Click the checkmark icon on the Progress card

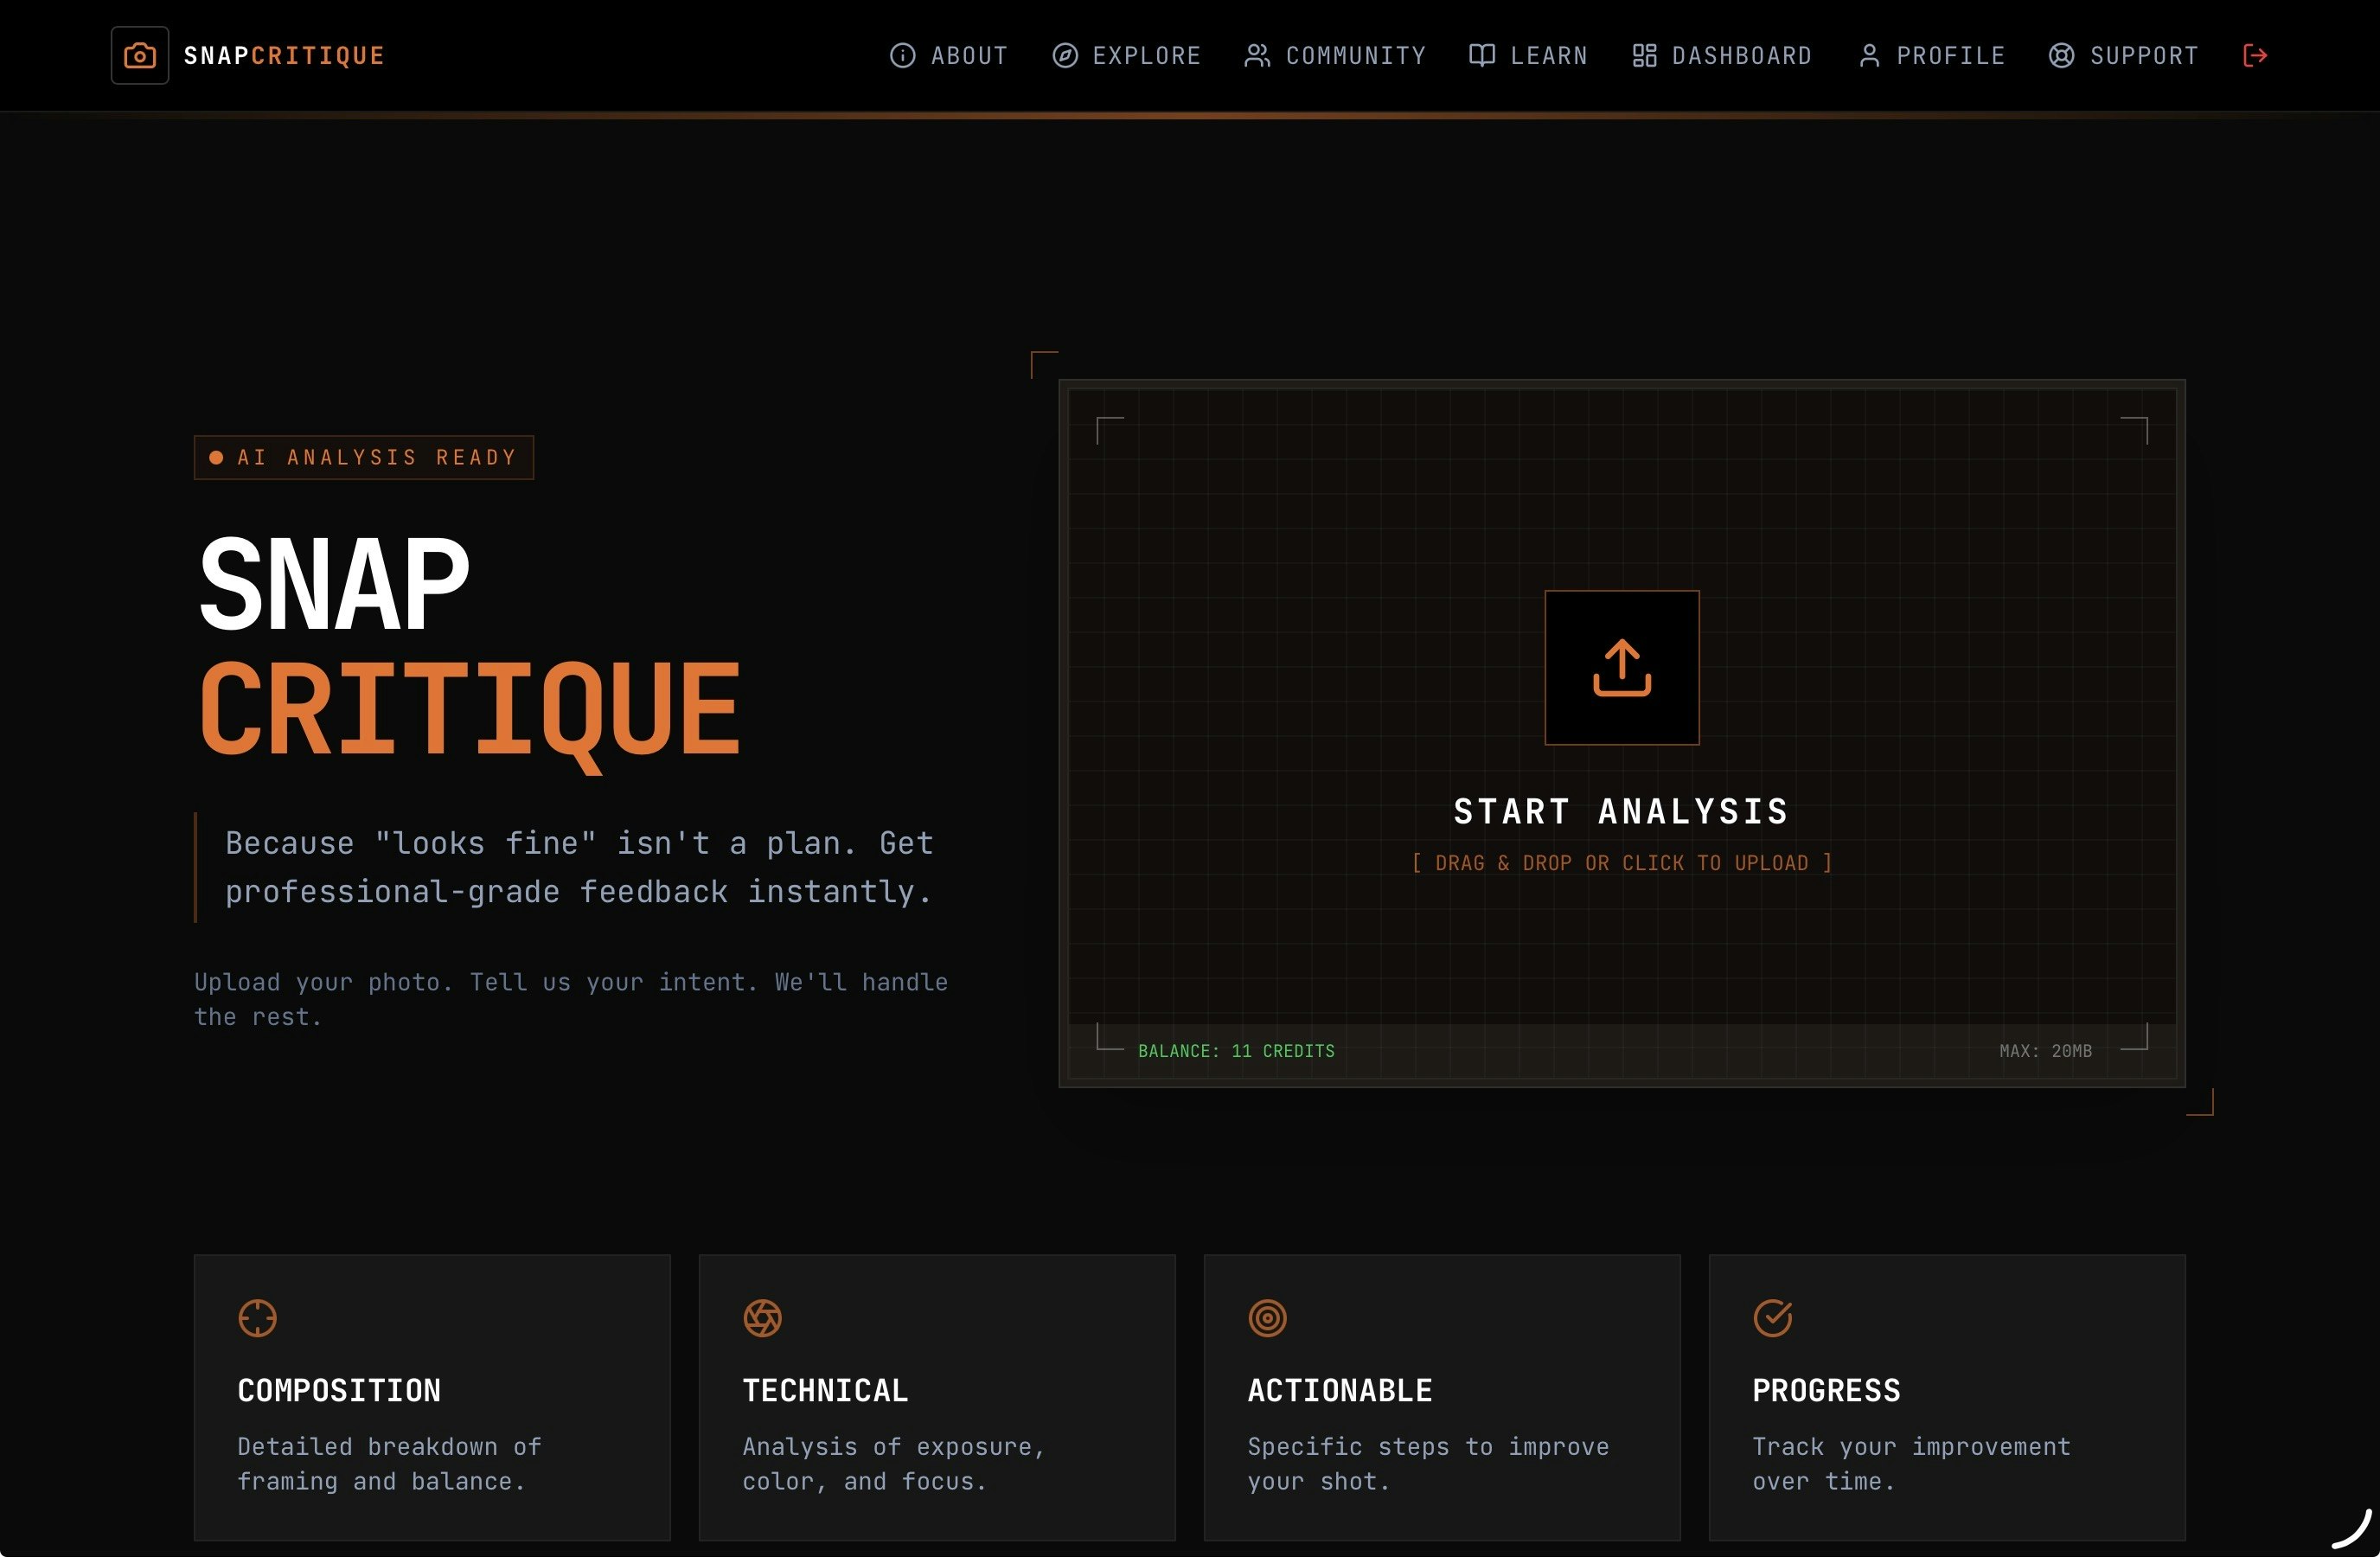(x=1772, y=1318)
